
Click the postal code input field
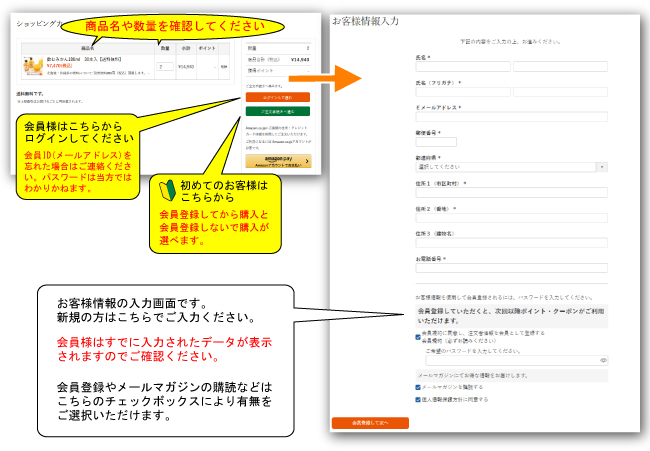coord(436,142)
